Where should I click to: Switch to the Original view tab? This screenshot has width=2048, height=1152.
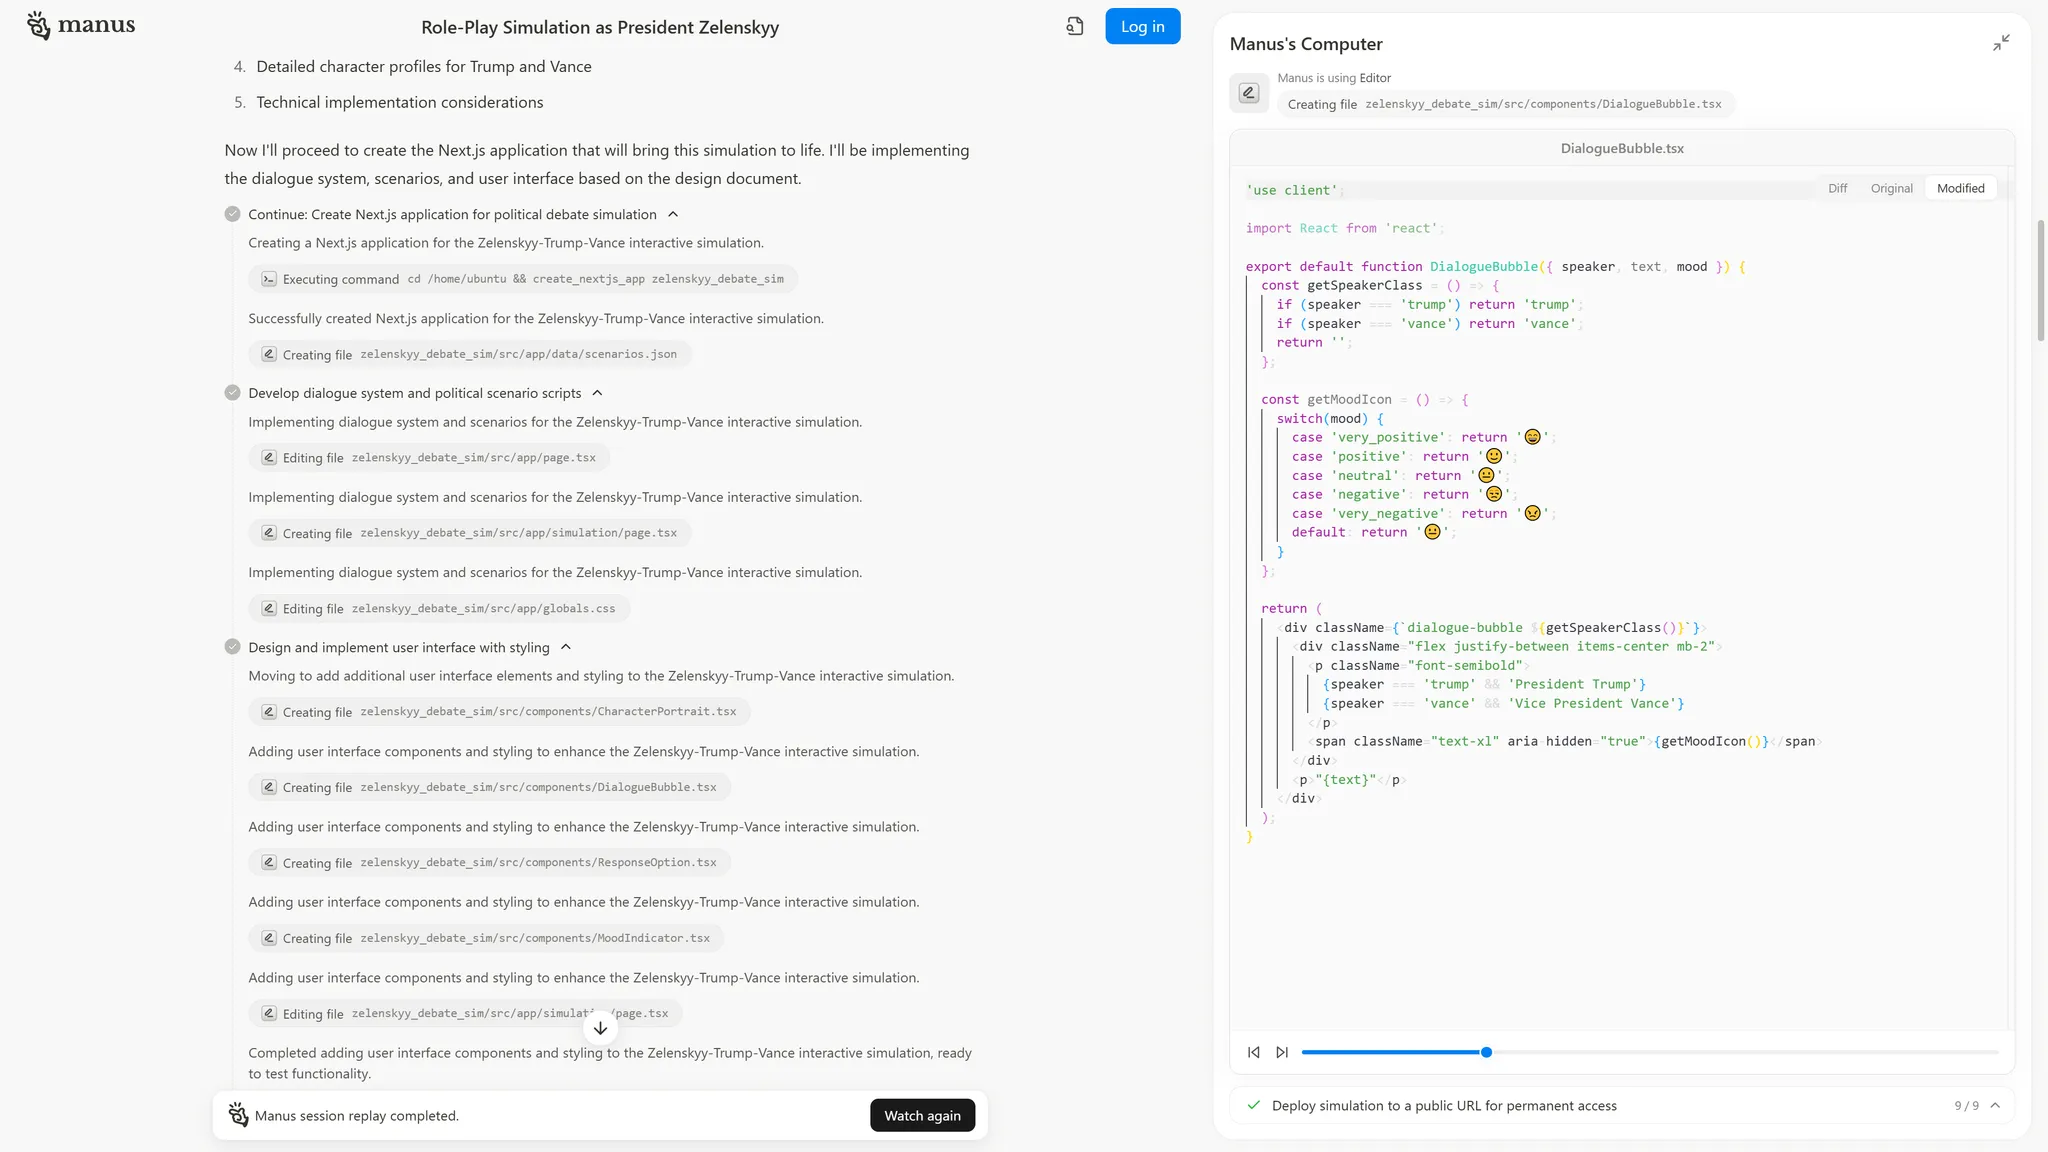click(x=1891, y=188)
